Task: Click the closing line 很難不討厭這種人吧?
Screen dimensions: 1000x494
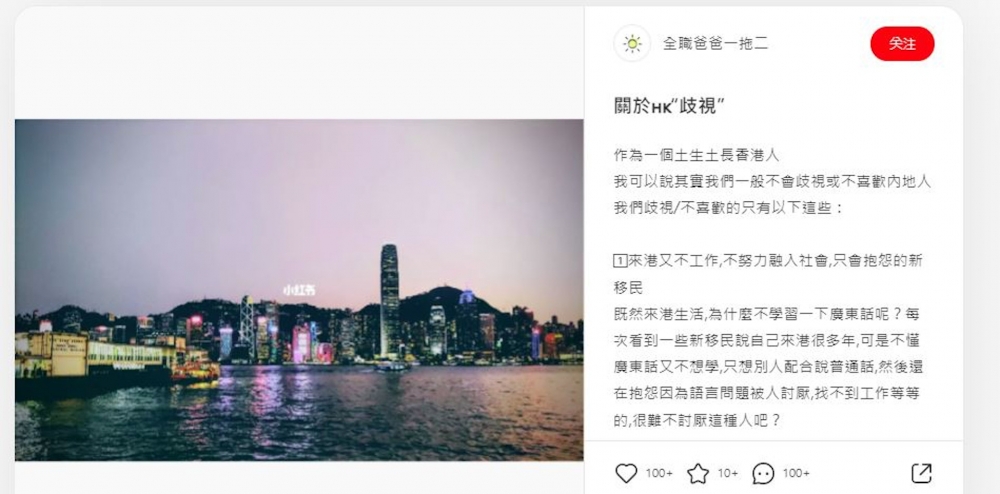Action: click(705, 421)
